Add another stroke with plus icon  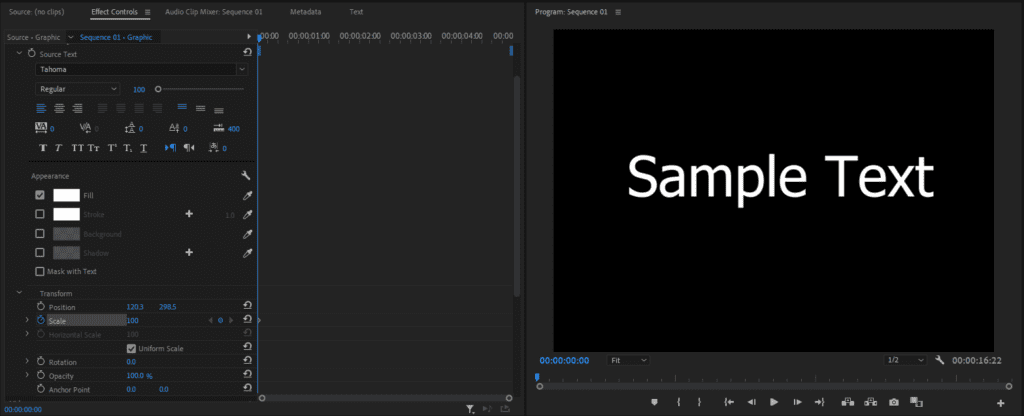click(189, 214)
